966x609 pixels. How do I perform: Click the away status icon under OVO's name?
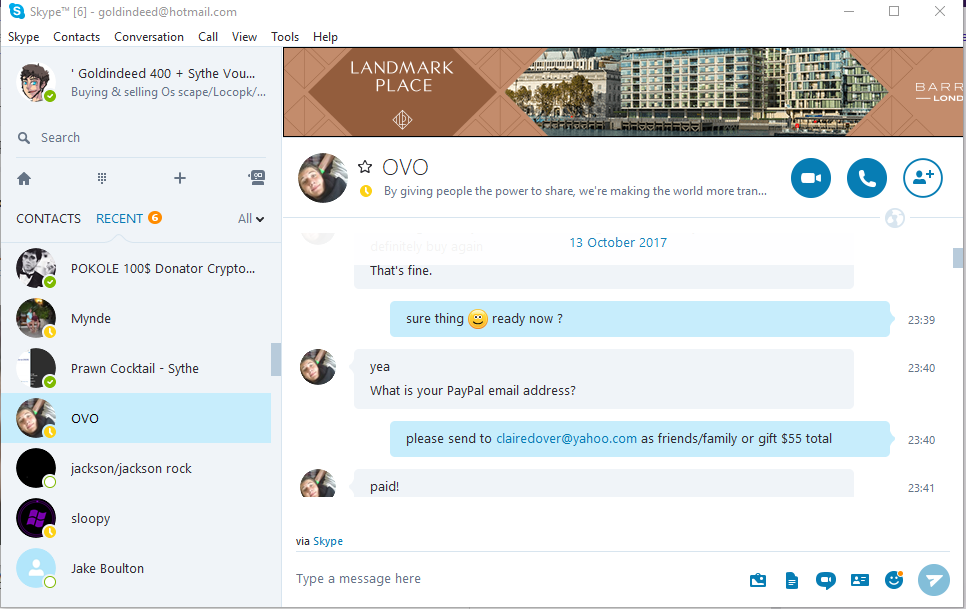click(366, 191)
